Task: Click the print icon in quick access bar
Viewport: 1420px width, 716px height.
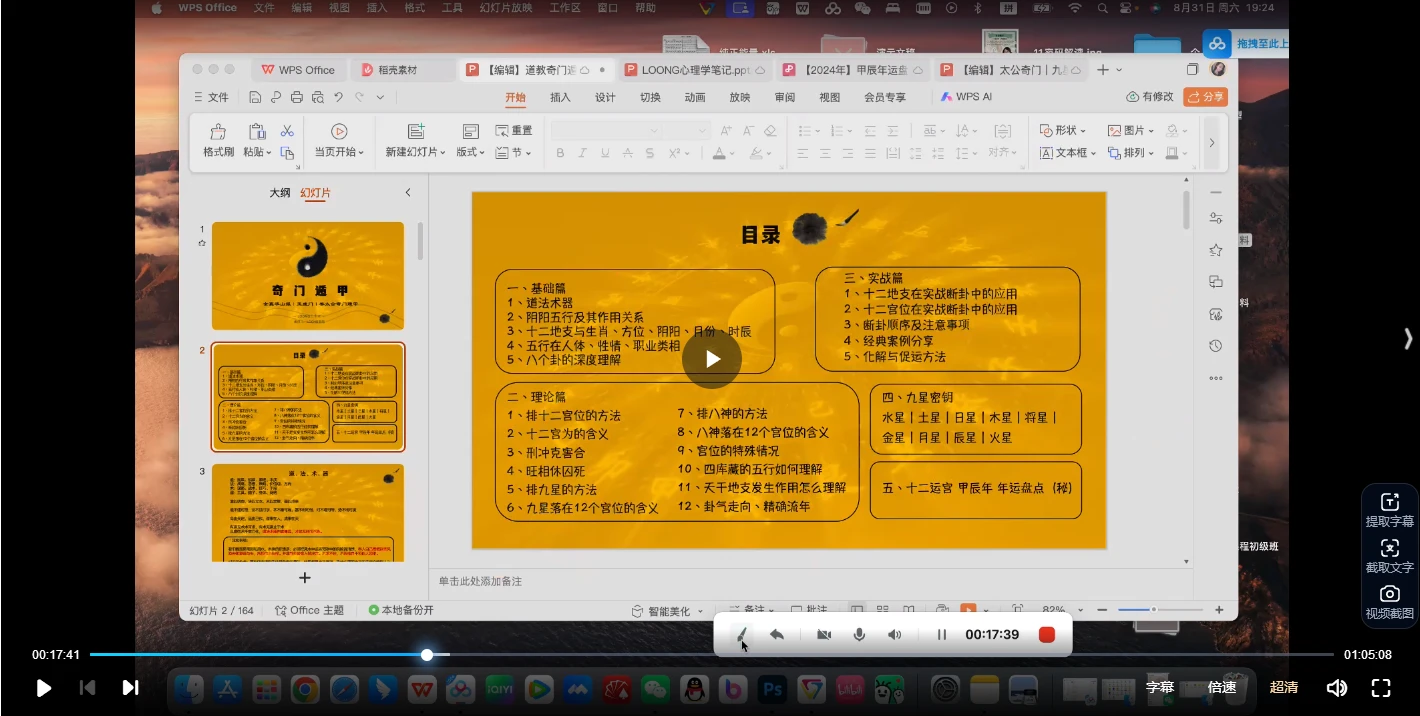Action: point(296,97)
